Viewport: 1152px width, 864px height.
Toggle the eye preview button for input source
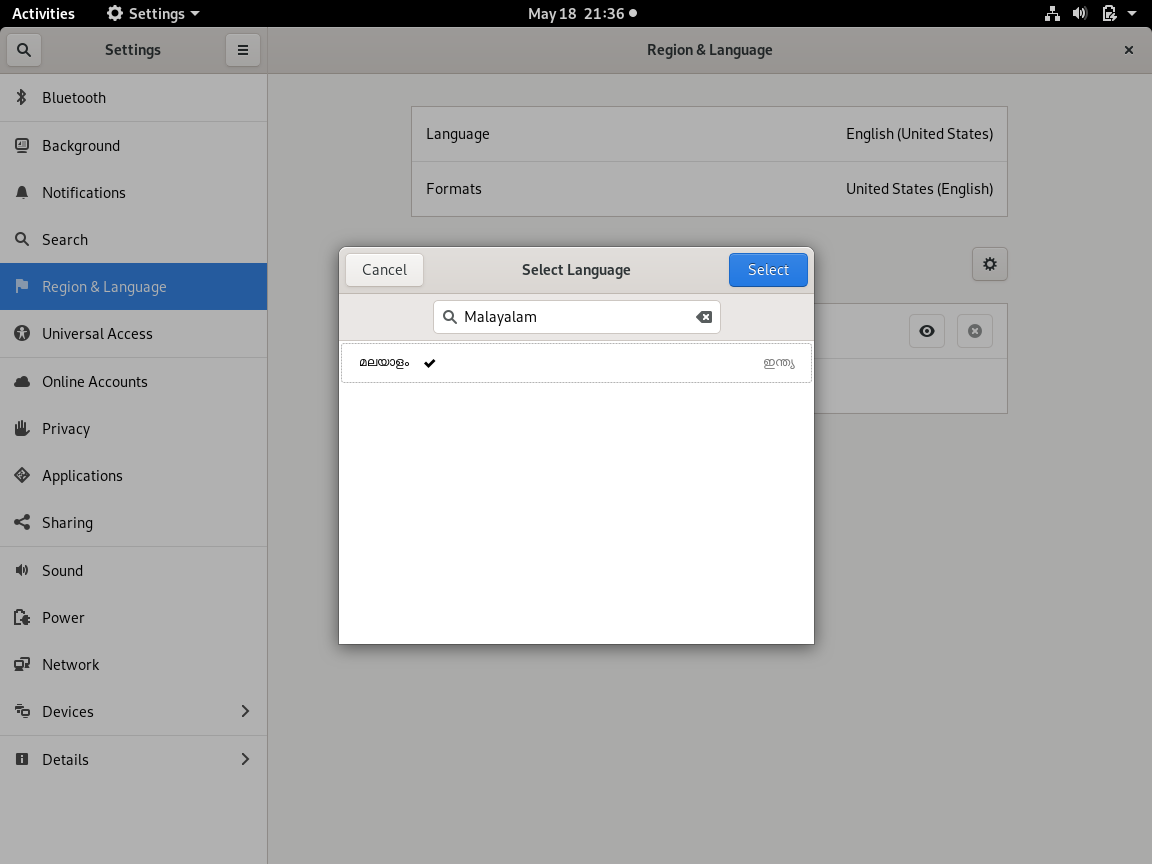[x=927, y=331]
